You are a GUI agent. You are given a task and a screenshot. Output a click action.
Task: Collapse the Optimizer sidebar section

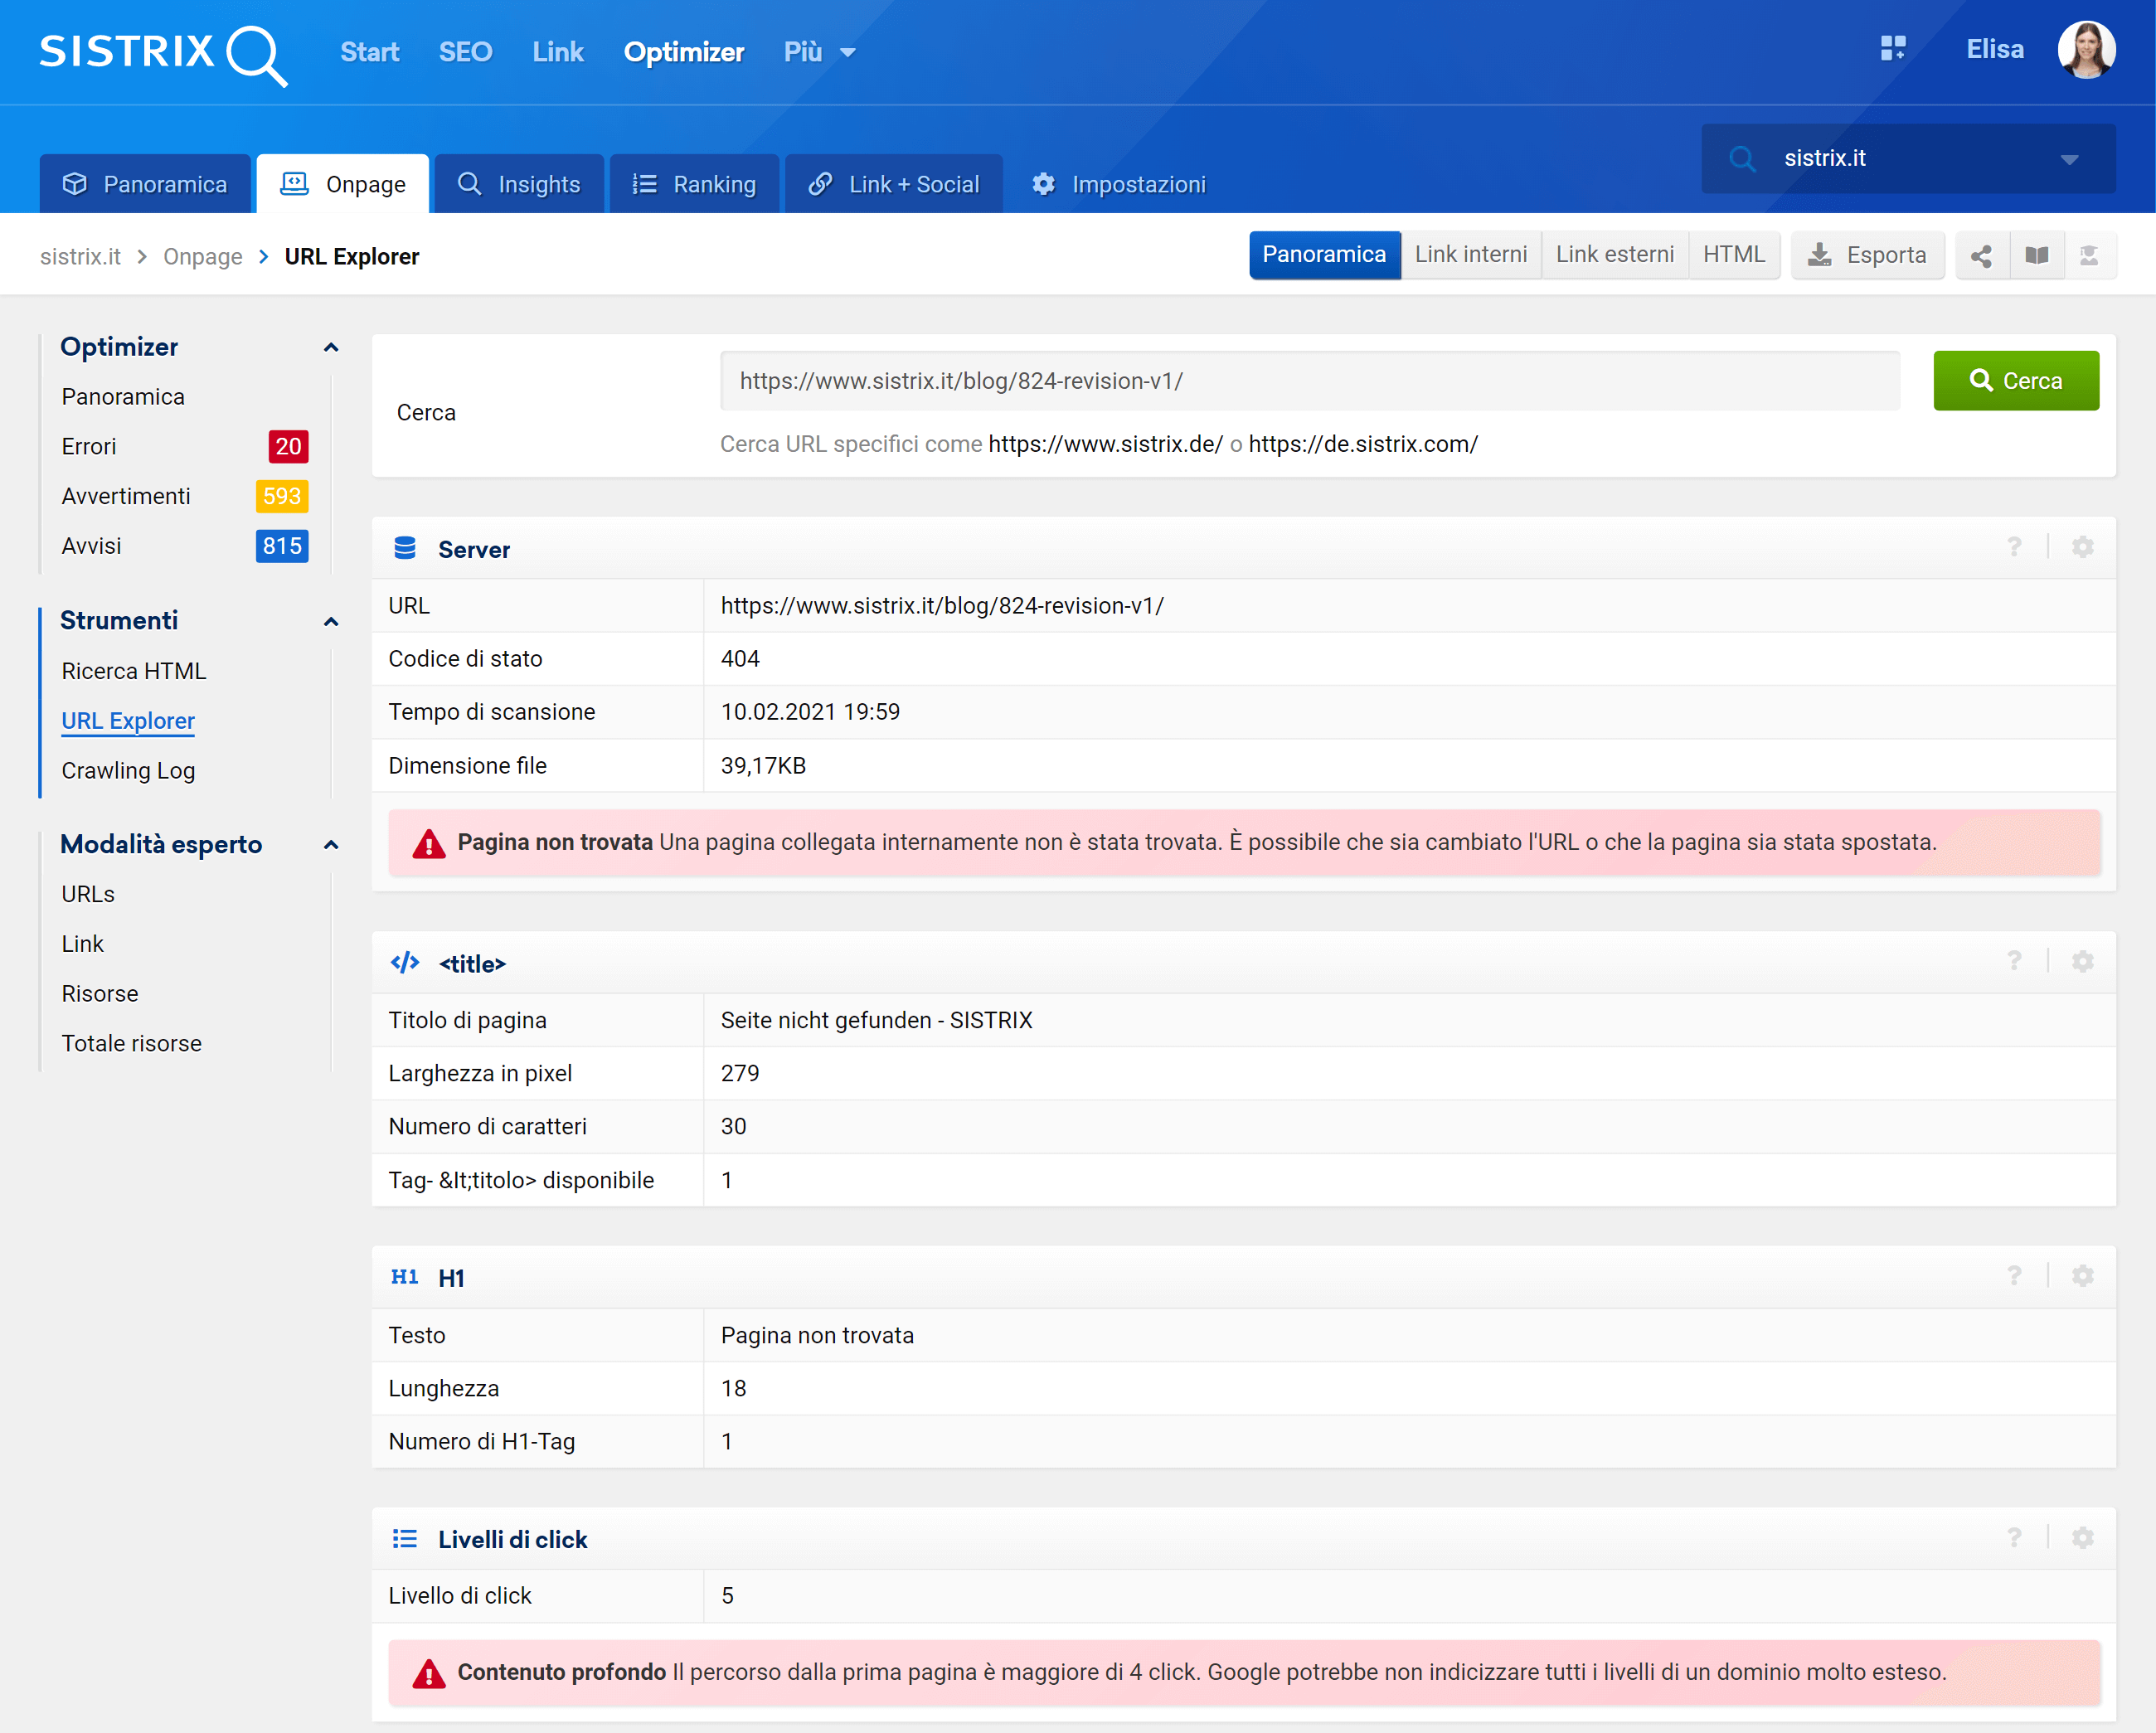(331, 348)
